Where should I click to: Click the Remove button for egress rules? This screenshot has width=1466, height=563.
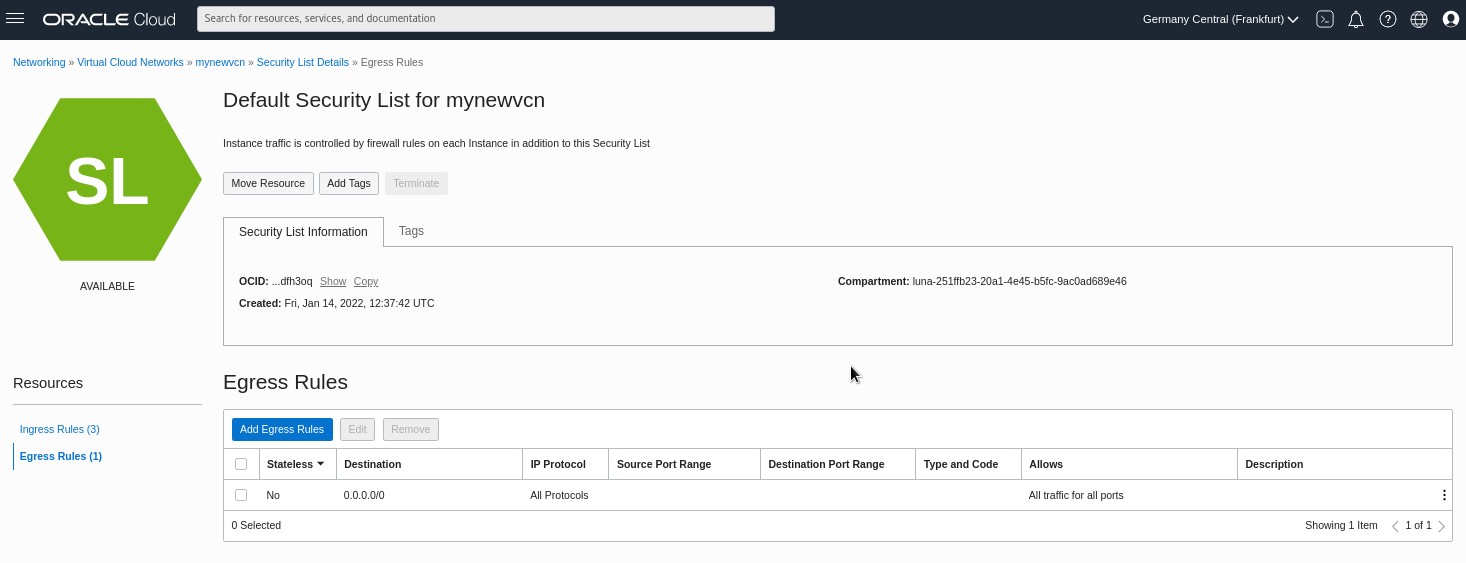[x=411, y=429]
